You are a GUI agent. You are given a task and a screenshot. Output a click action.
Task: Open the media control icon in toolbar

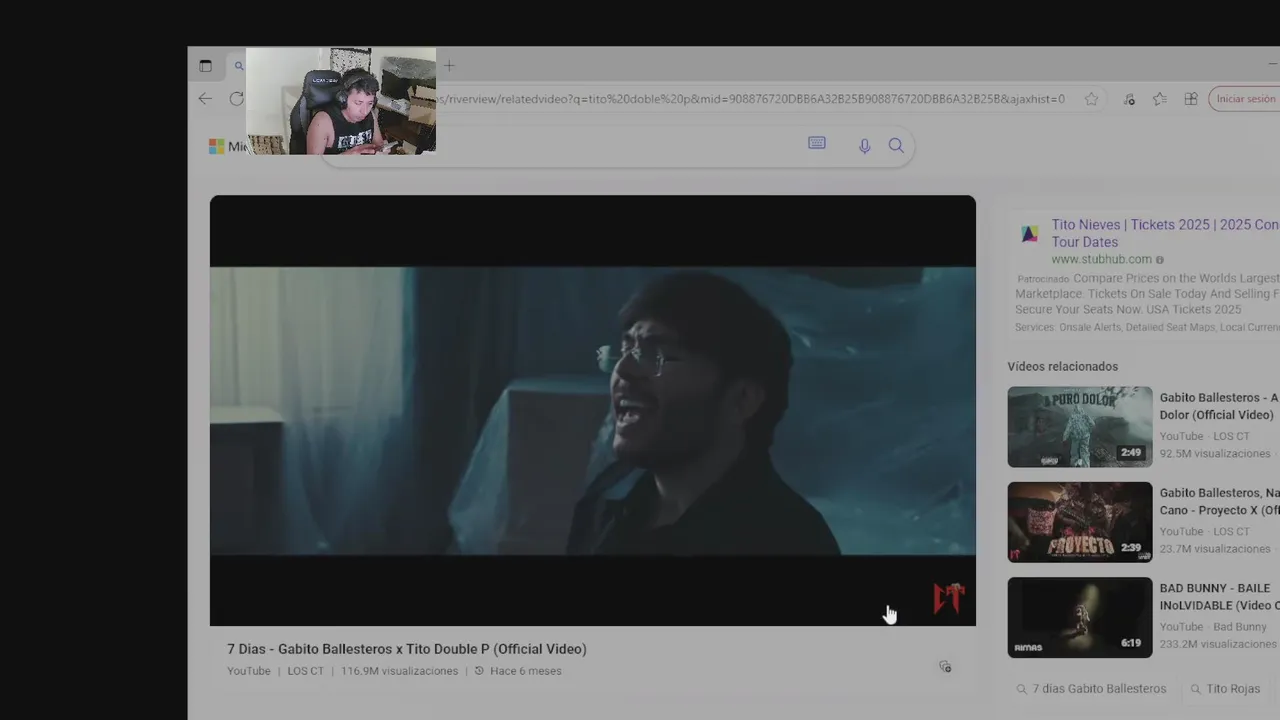[1129, 99]
